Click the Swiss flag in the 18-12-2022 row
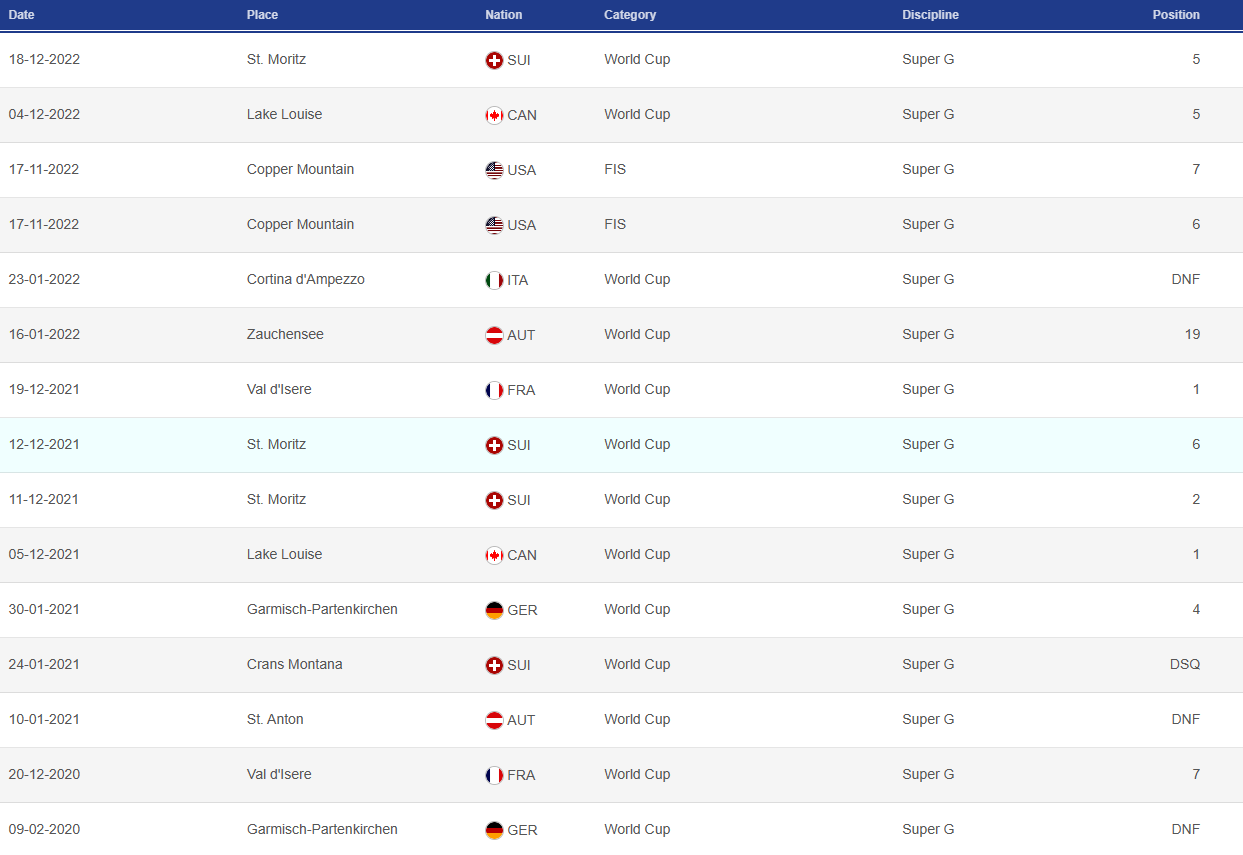The width and height of the screenshot is (1243, 855). pos(494,60)
